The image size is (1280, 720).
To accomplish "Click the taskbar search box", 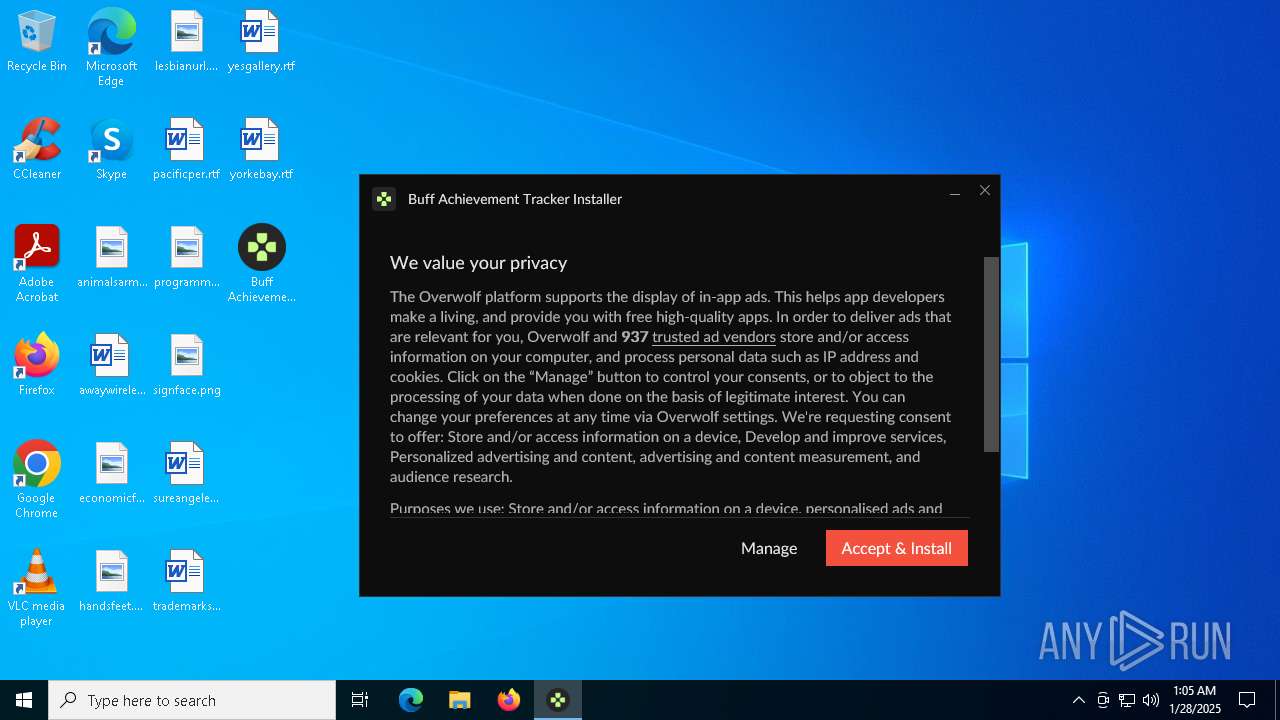I will pos(192,700).
